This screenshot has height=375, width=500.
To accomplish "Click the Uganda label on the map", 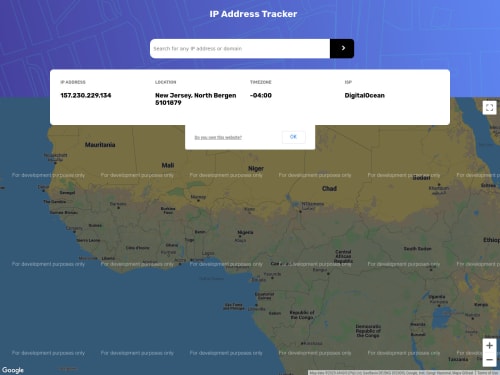I will [437, 296].
